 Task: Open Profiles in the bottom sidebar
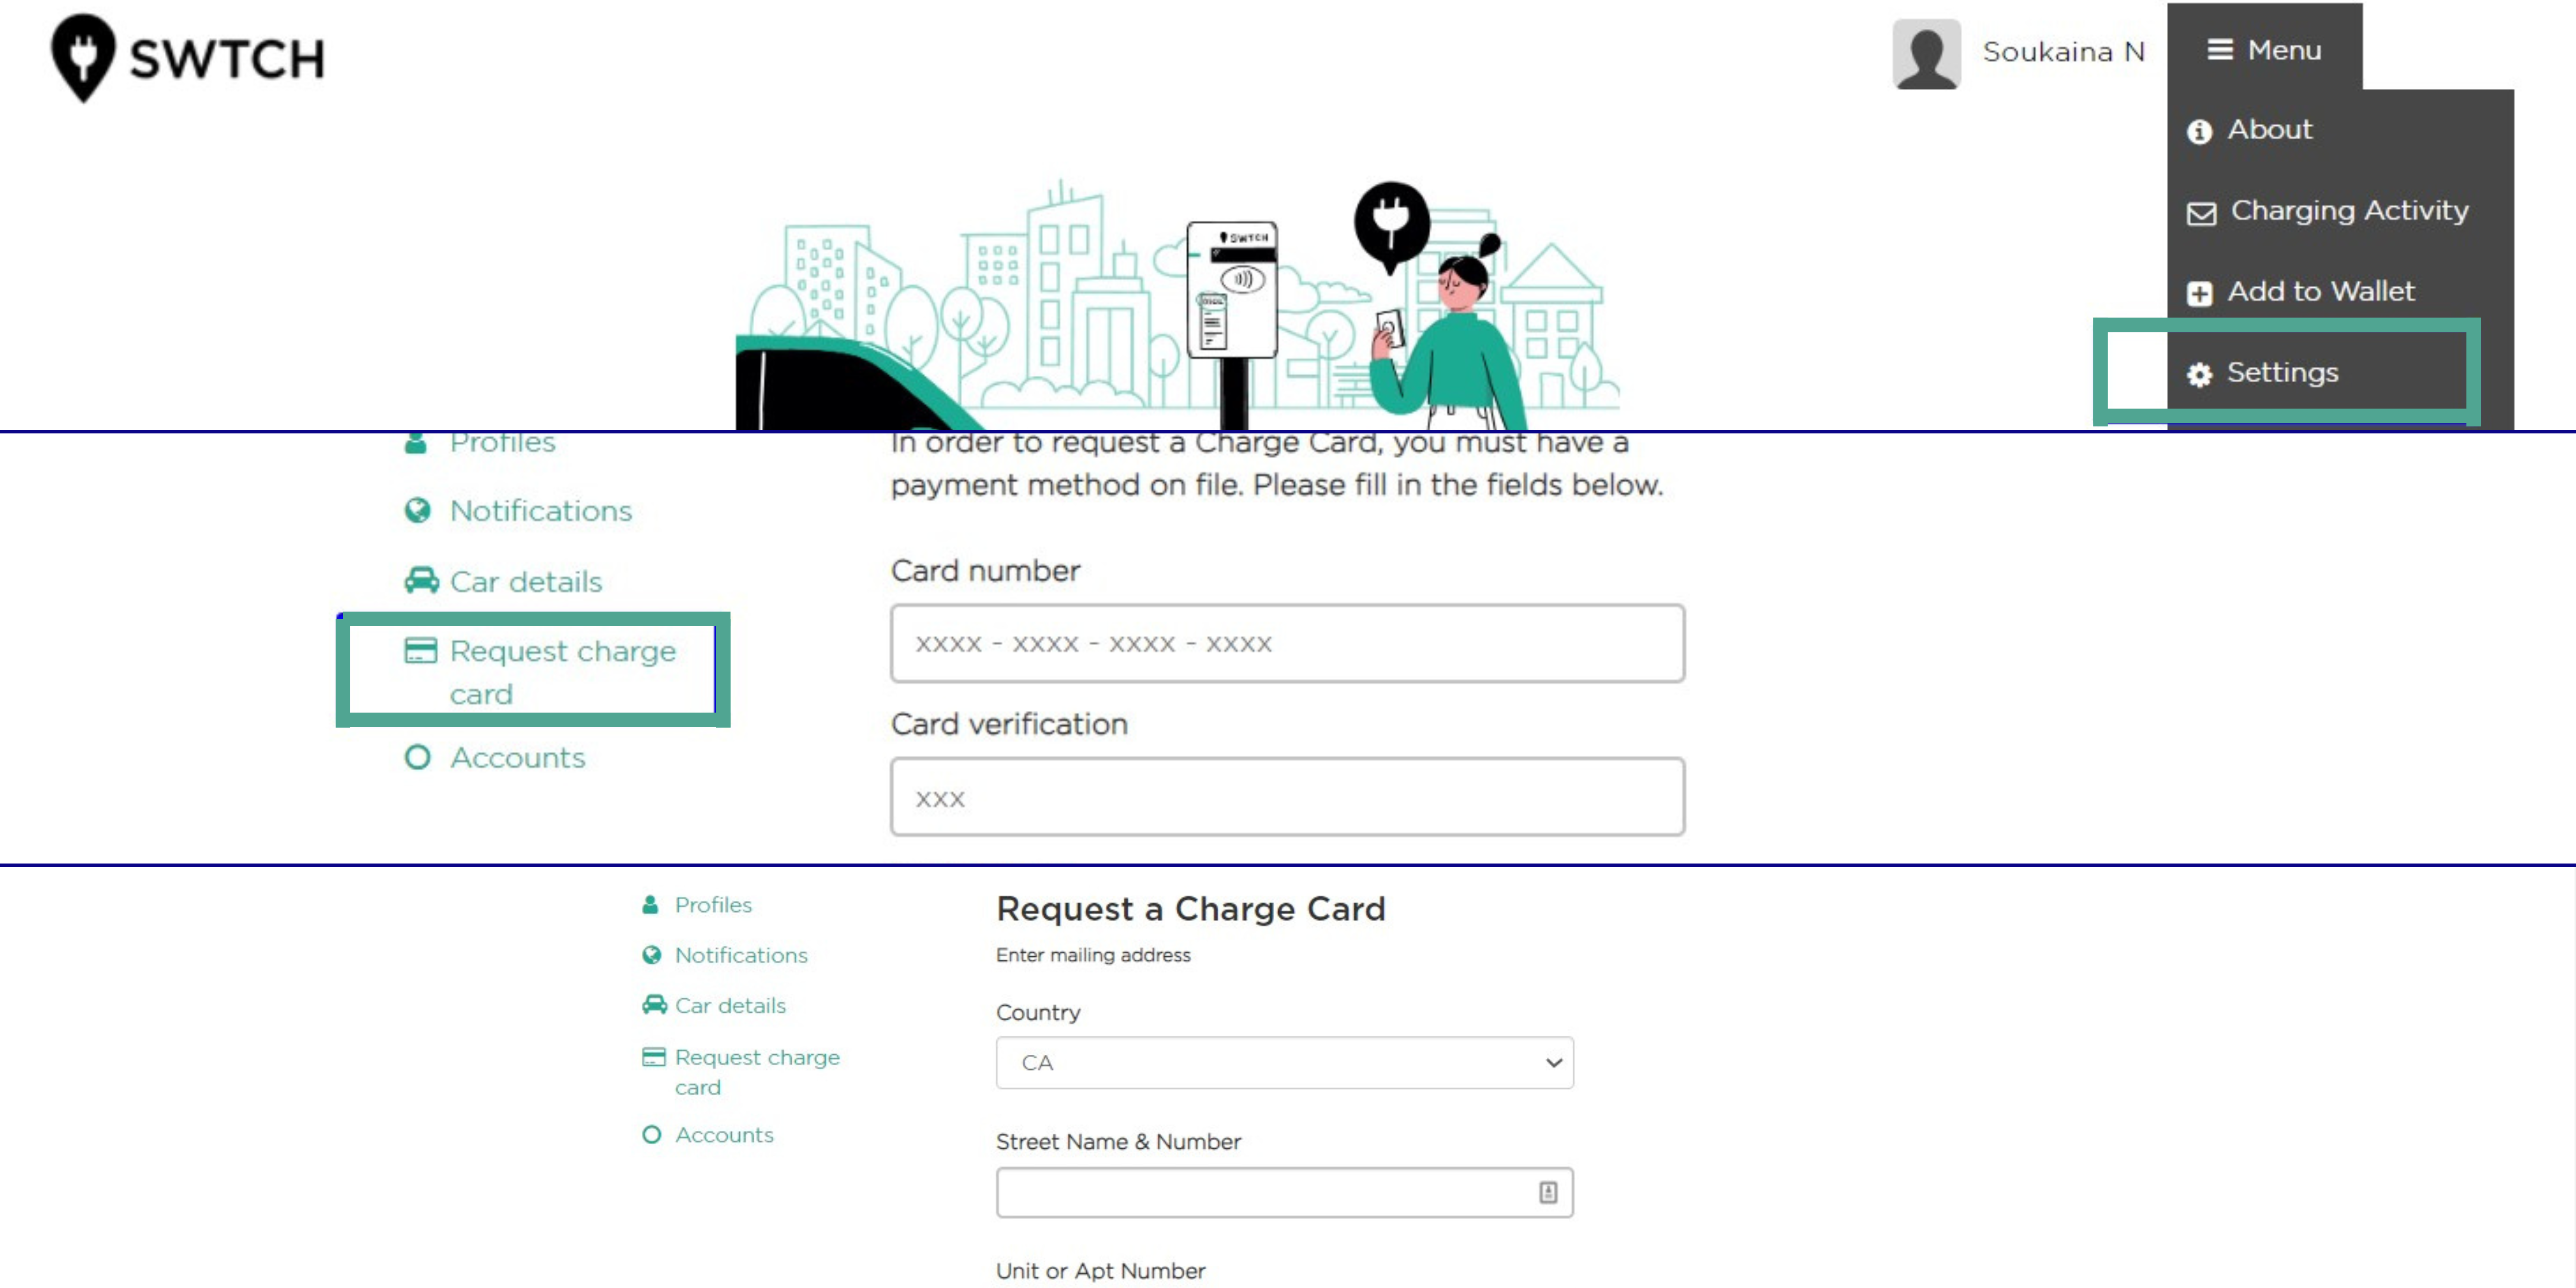click(713, 905)
